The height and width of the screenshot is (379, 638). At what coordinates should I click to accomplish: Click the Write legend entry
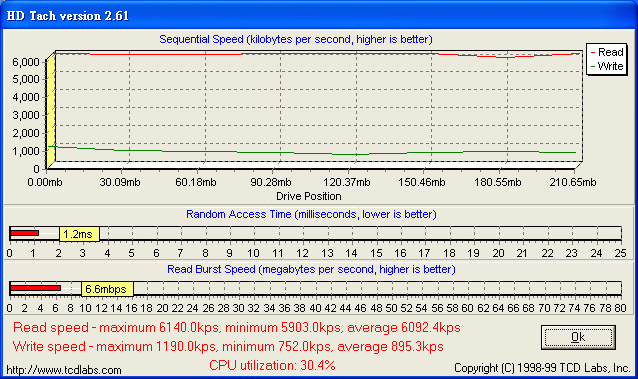coord(607,66)
